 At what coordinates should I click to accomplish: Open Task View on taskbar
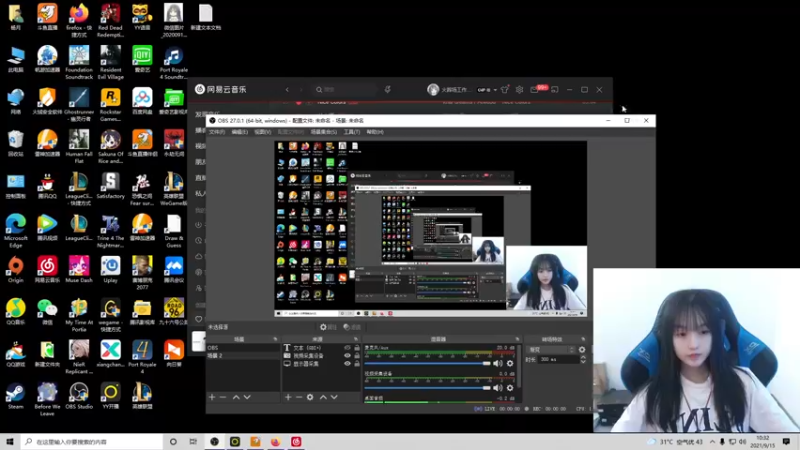(193, 442)
